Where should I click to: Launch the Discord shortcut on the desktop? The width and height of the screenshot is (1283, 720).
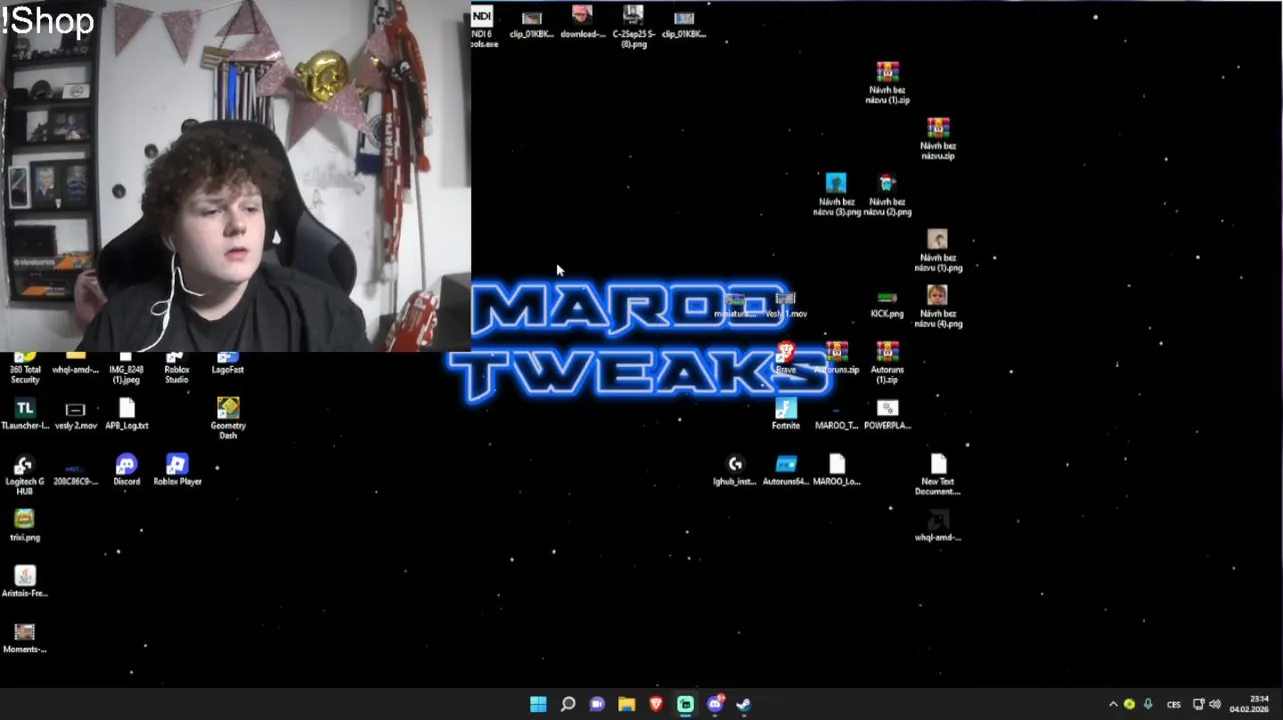tap(127, 470)
